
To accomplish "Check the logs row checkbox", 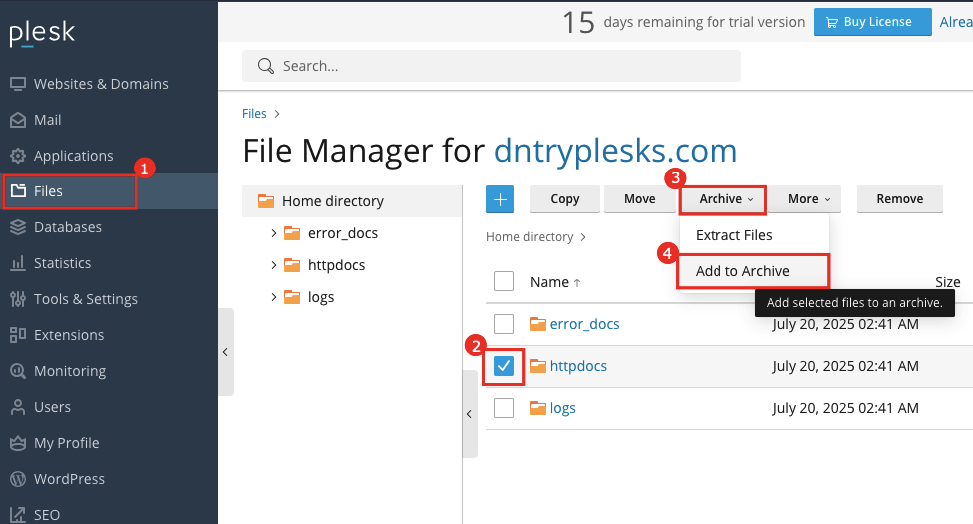I will 504,408.
